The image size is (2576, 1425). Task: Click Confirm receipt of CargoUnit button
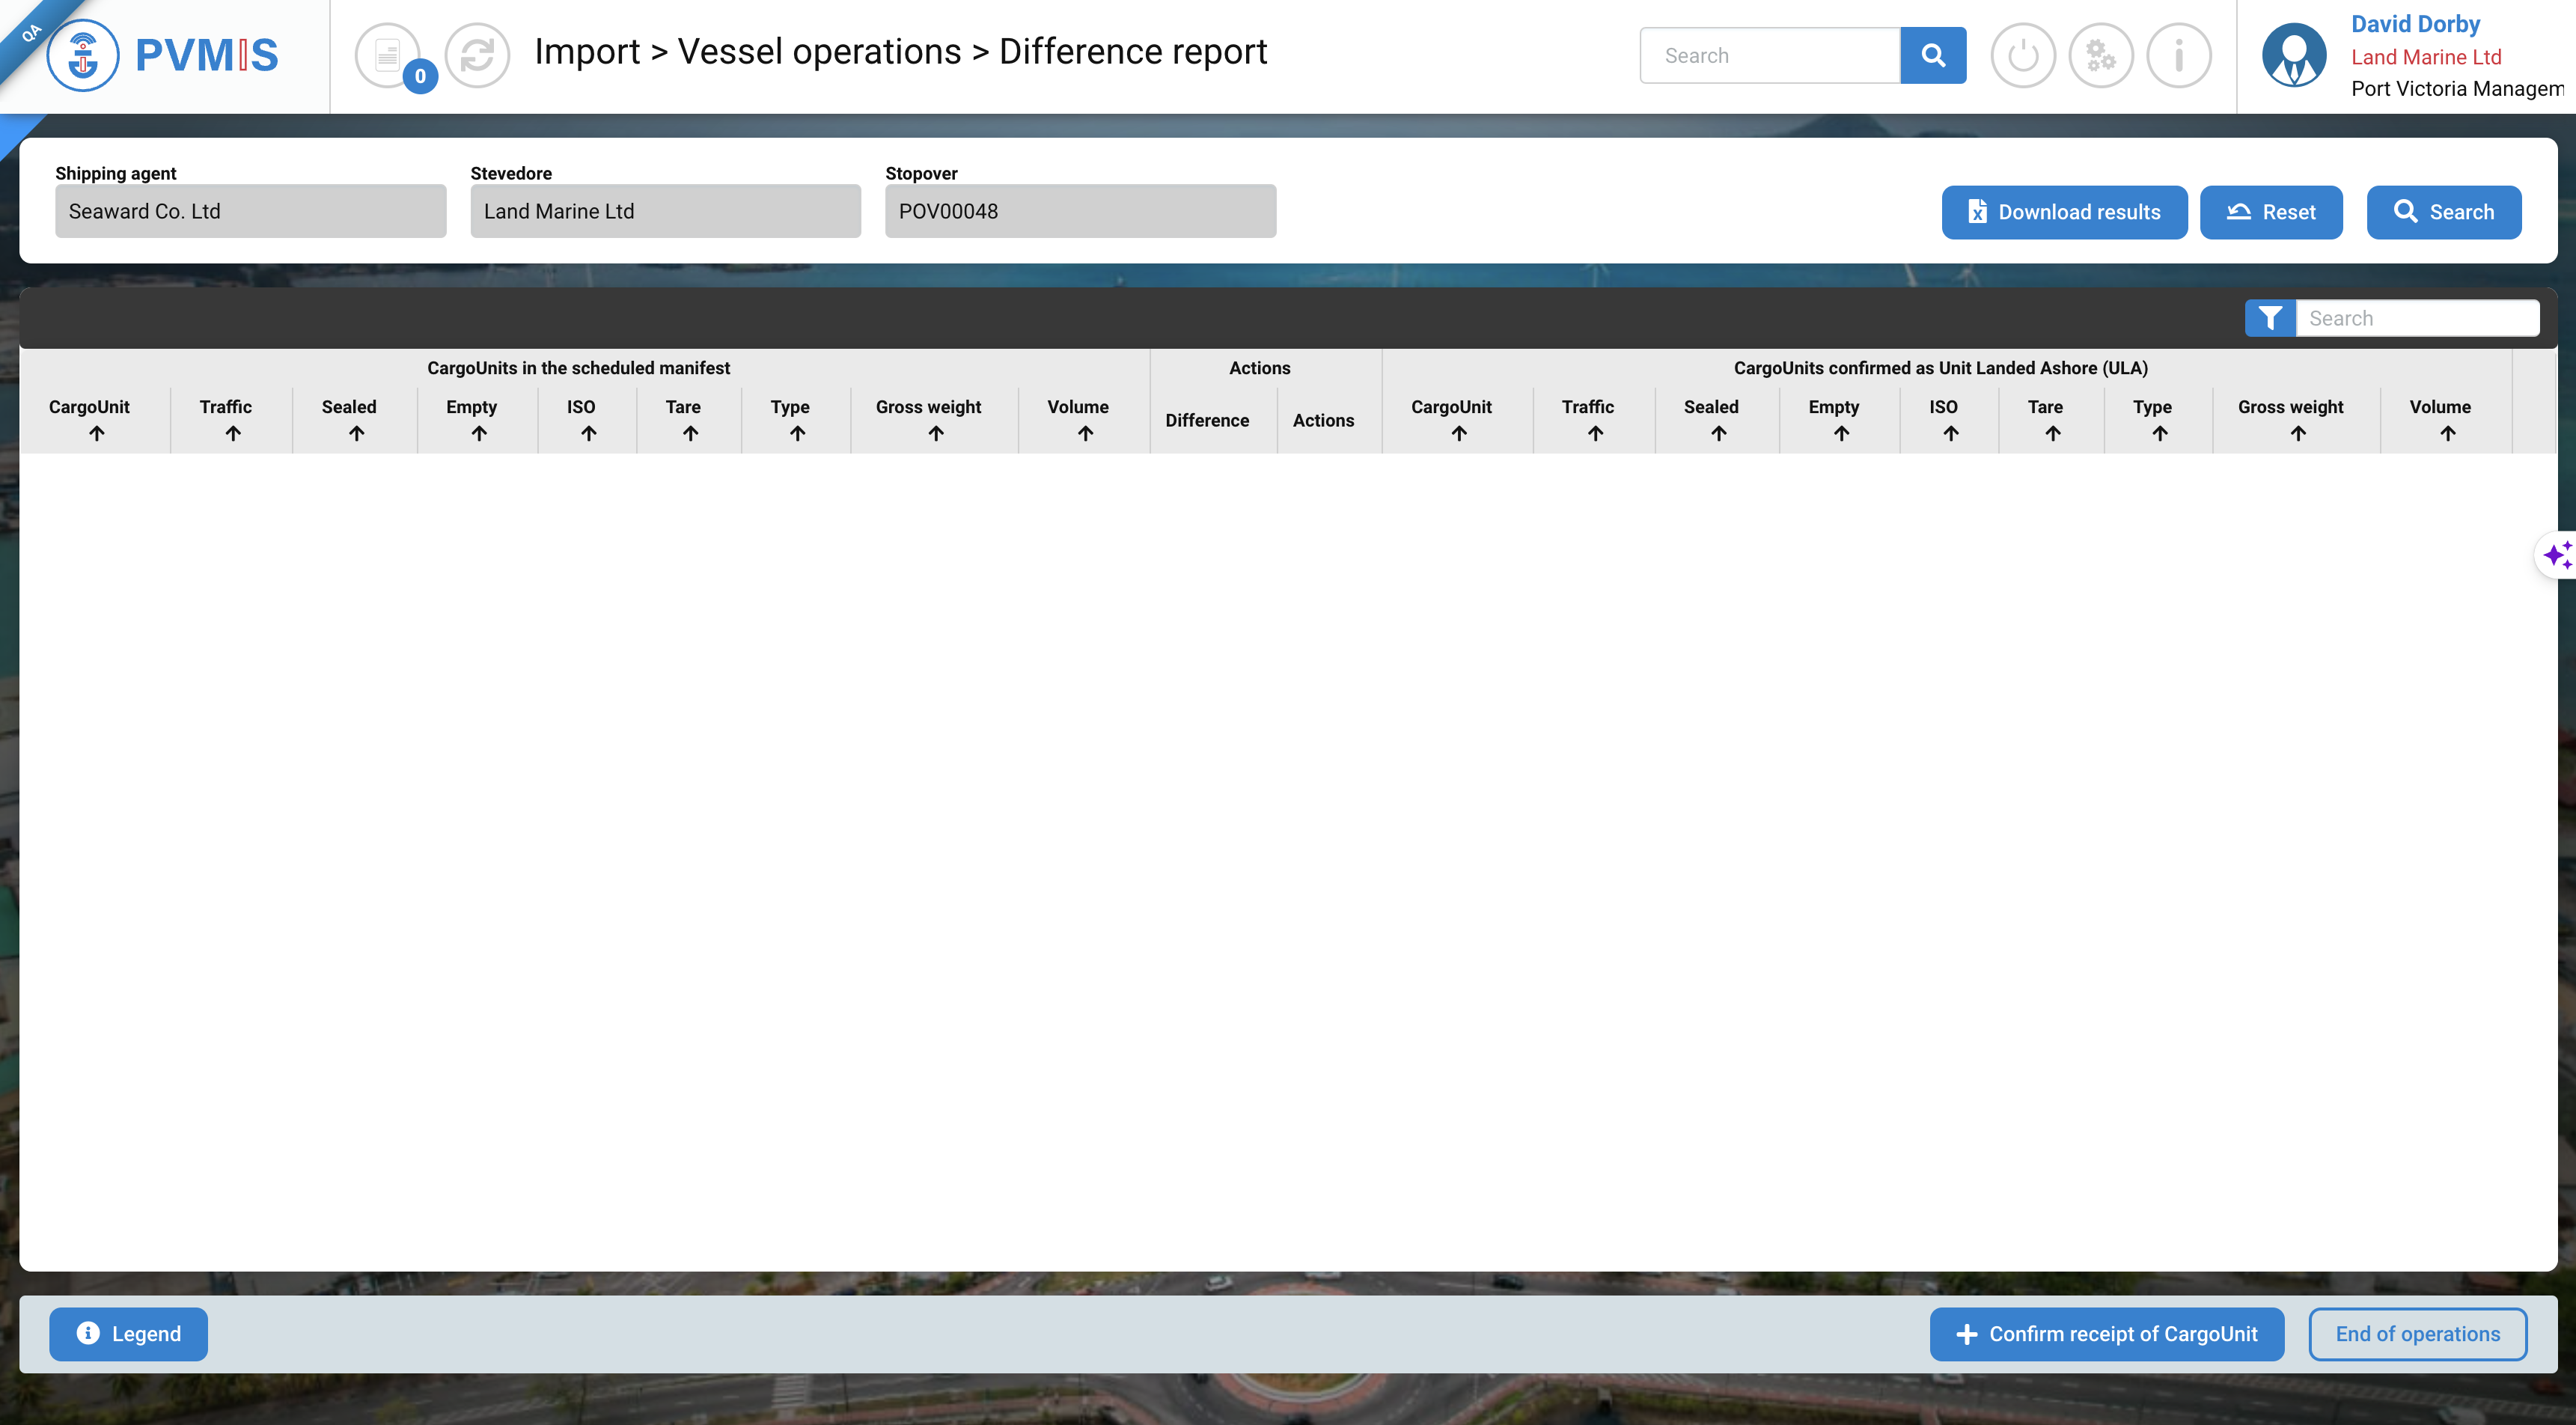coord(2106,1333)
